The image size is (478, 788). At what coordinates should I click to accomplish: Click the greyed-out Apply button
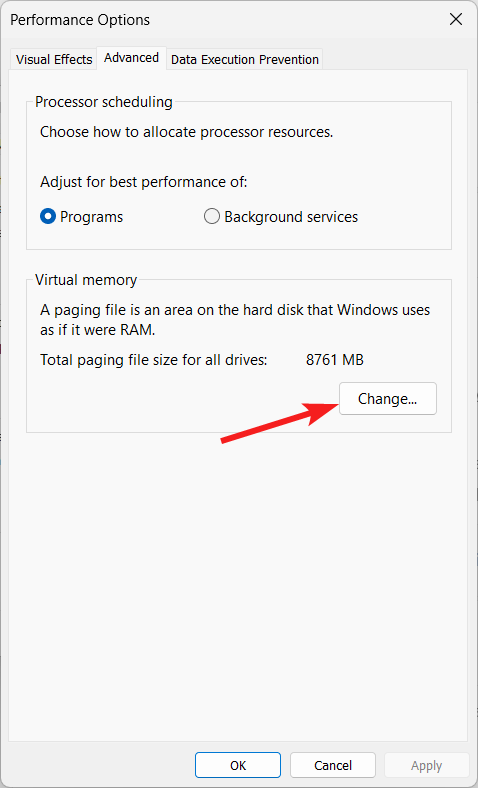[x=427, y=765]
